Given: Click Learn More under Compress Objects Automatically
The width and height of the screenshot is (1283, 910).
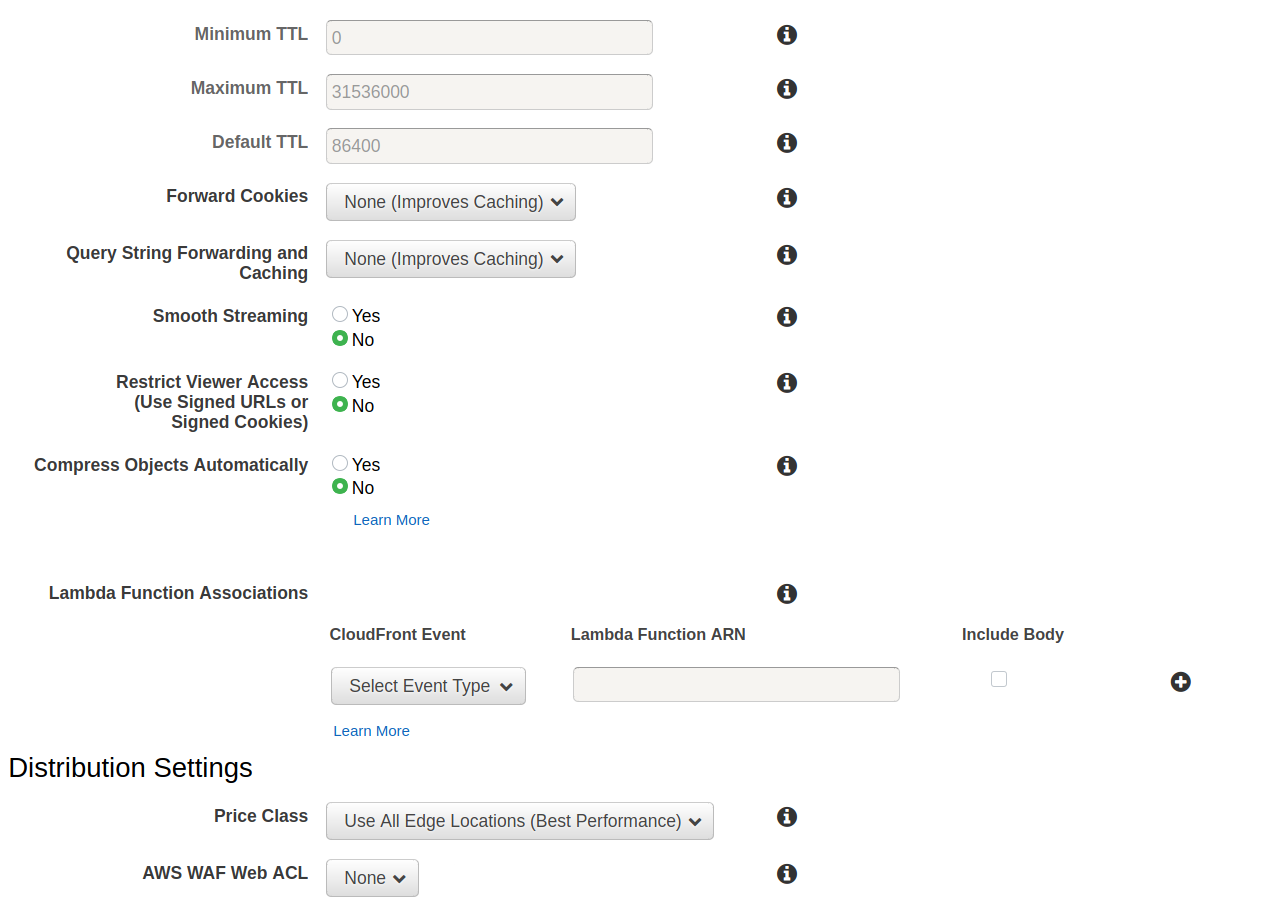Looking at the screenshot, I should (x=391, y=520).
